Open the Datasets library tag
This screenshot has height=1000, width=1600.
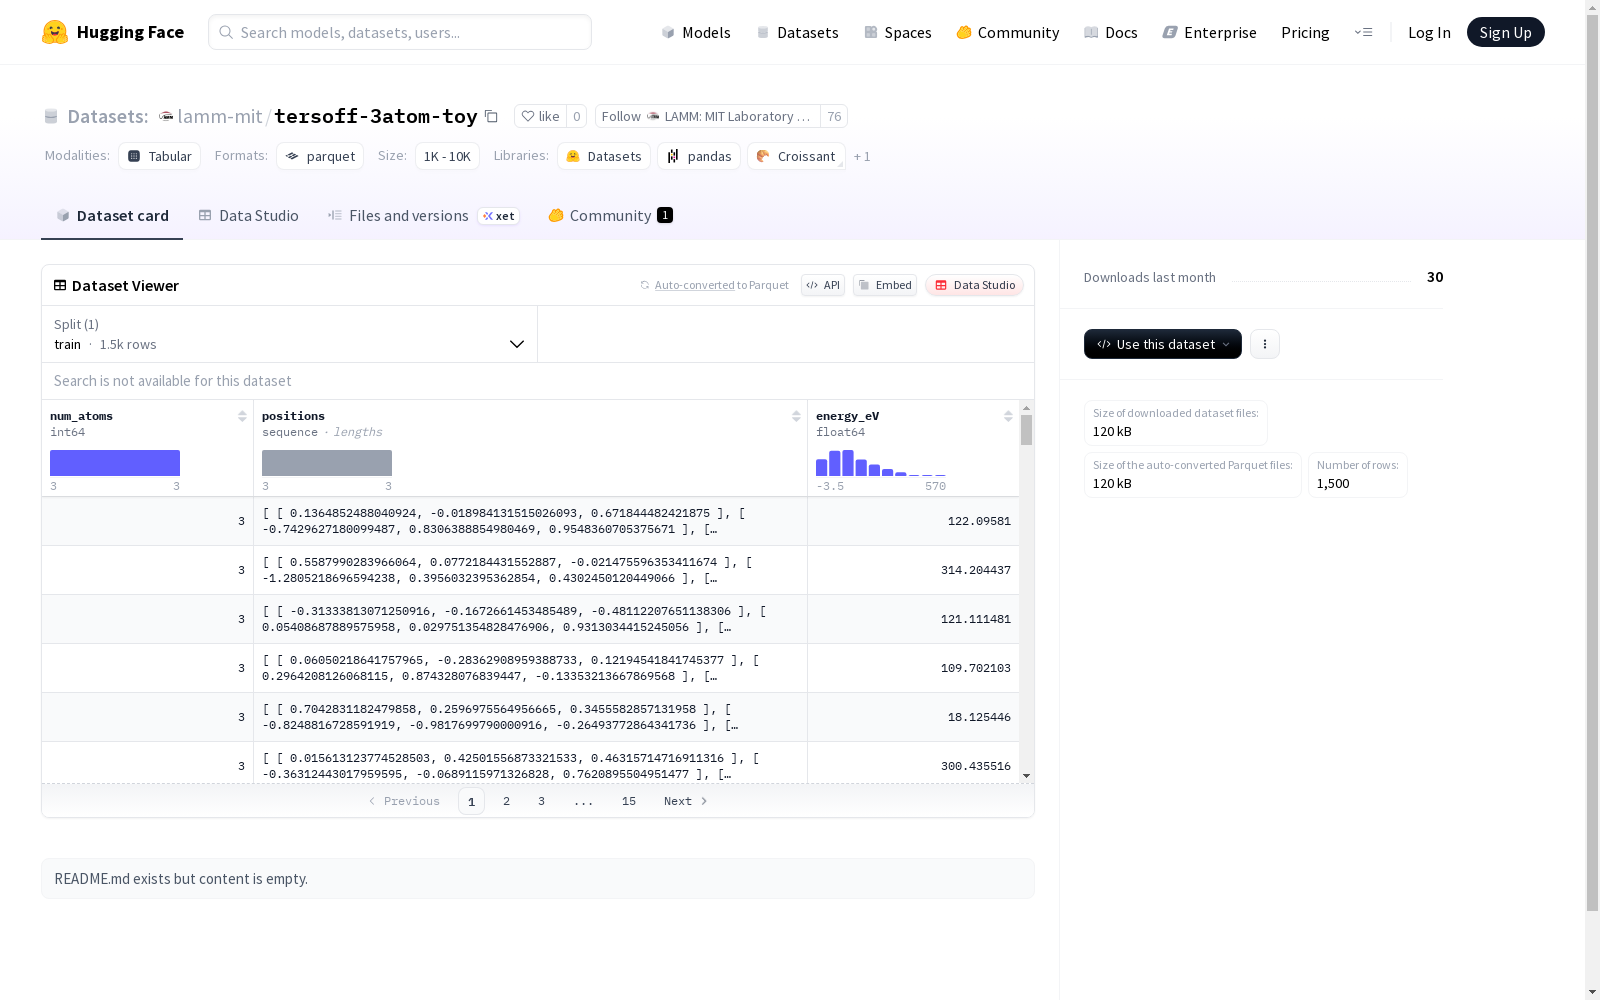coord(604,156)
